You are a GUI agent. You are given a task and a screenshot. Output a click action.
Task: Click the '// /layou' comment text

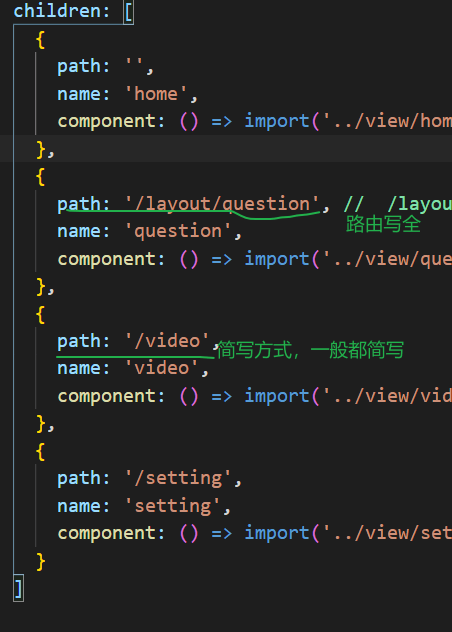[398, 204]
